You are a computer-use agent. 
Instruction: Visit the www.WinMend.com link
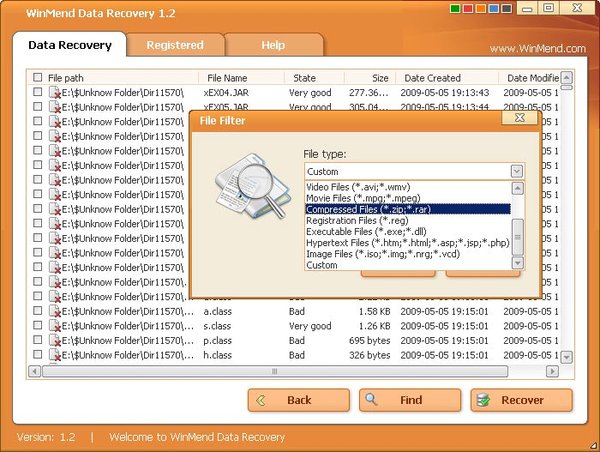[x=538, y=49]
